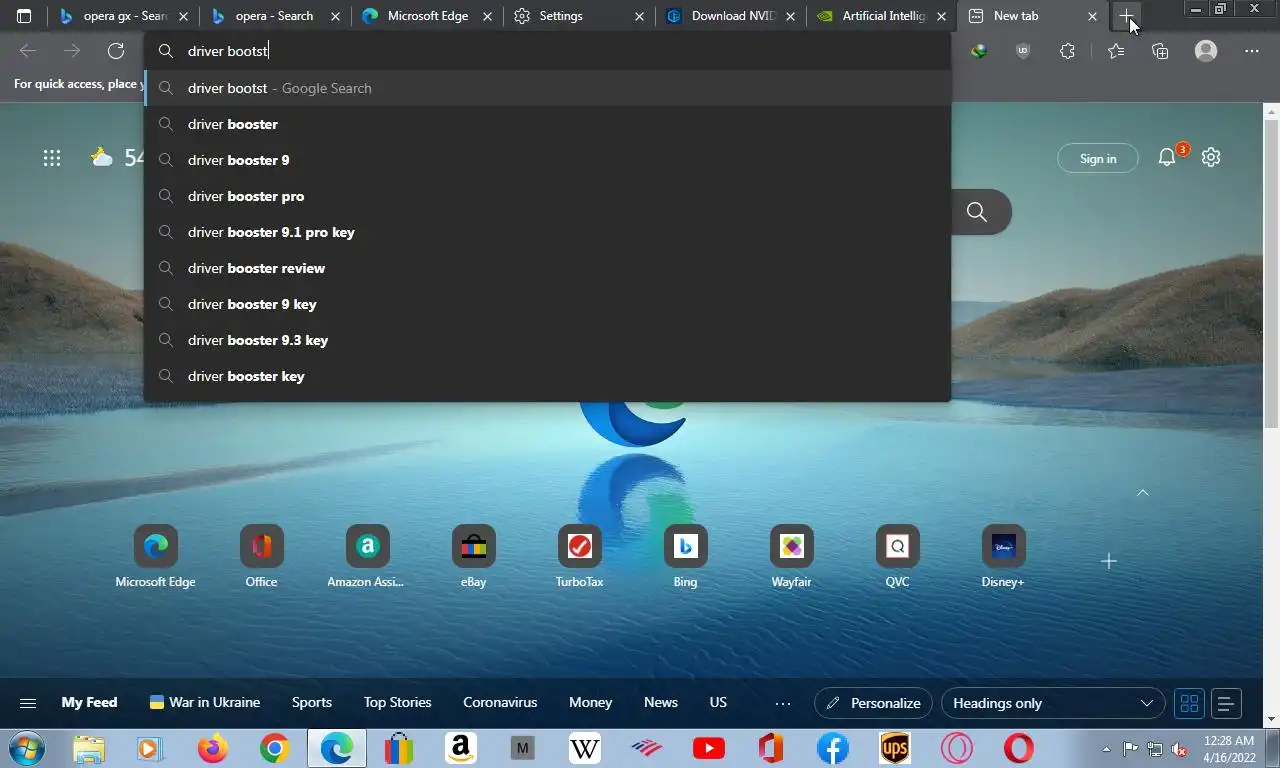Image resolution: width=1280 pixels, height=768 pixels.
Task: Open My Feed section
Action: point(89,702)
